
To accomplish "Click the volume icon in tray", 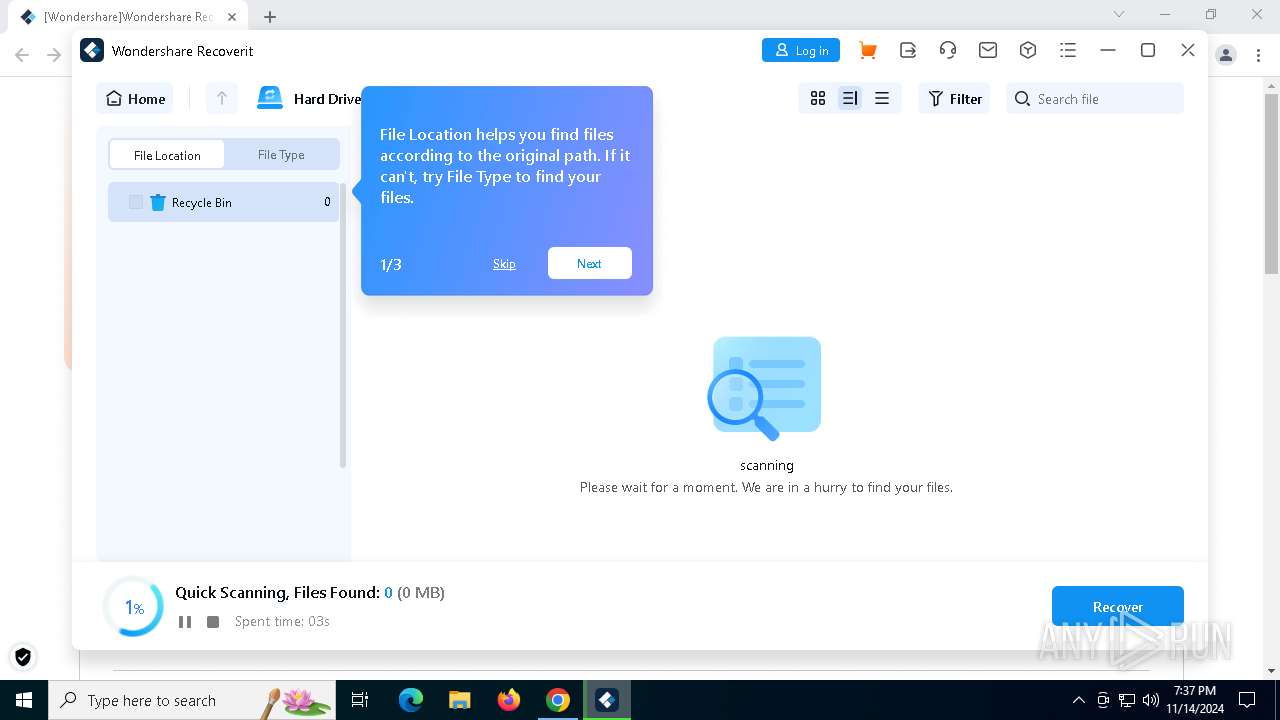I will click(x=1150, y=700).
